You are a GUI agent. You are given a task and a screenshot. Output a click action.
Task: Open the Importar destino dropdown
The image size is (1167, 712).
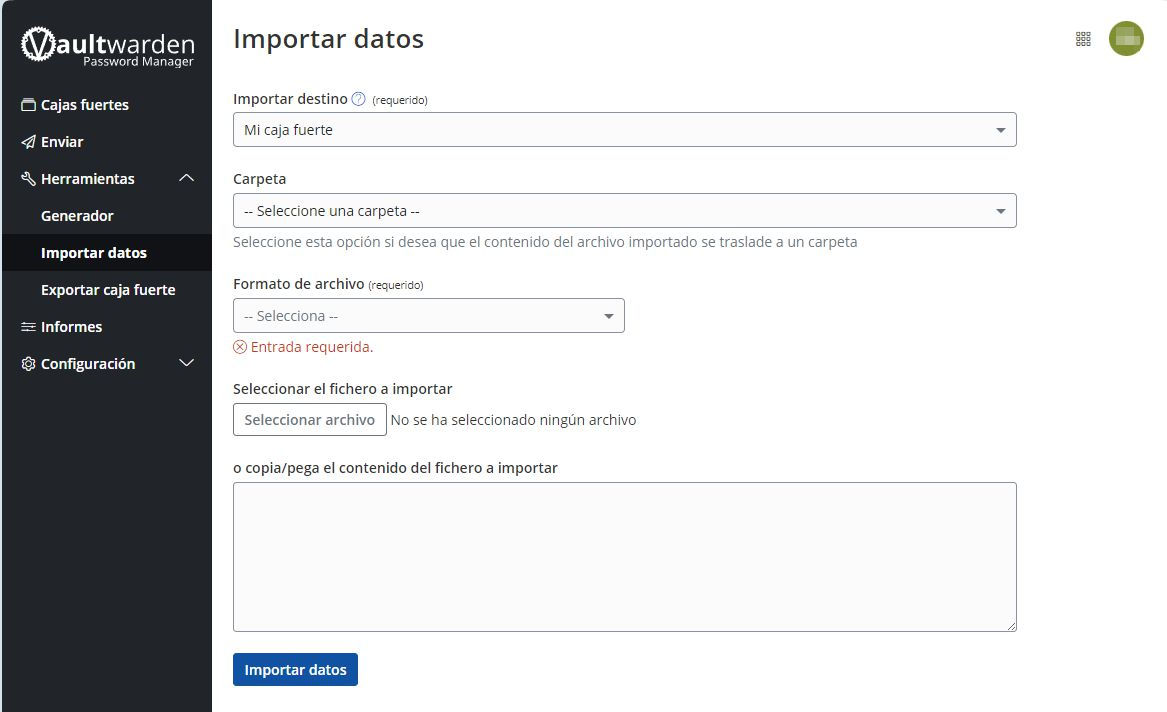624,130
